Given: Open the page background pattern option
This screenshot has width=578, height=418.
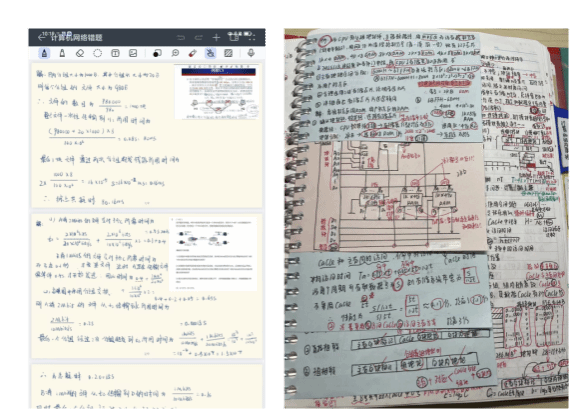Looking at the screenshot, I should pyautogui.click(x=228, y=53).
